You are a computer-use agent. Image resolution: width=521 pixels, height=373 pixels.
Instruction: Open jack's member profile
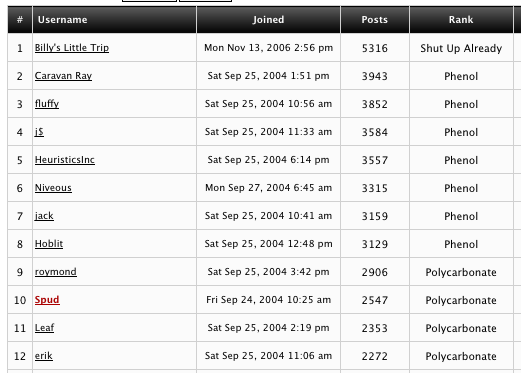click(x=44, y=216)
